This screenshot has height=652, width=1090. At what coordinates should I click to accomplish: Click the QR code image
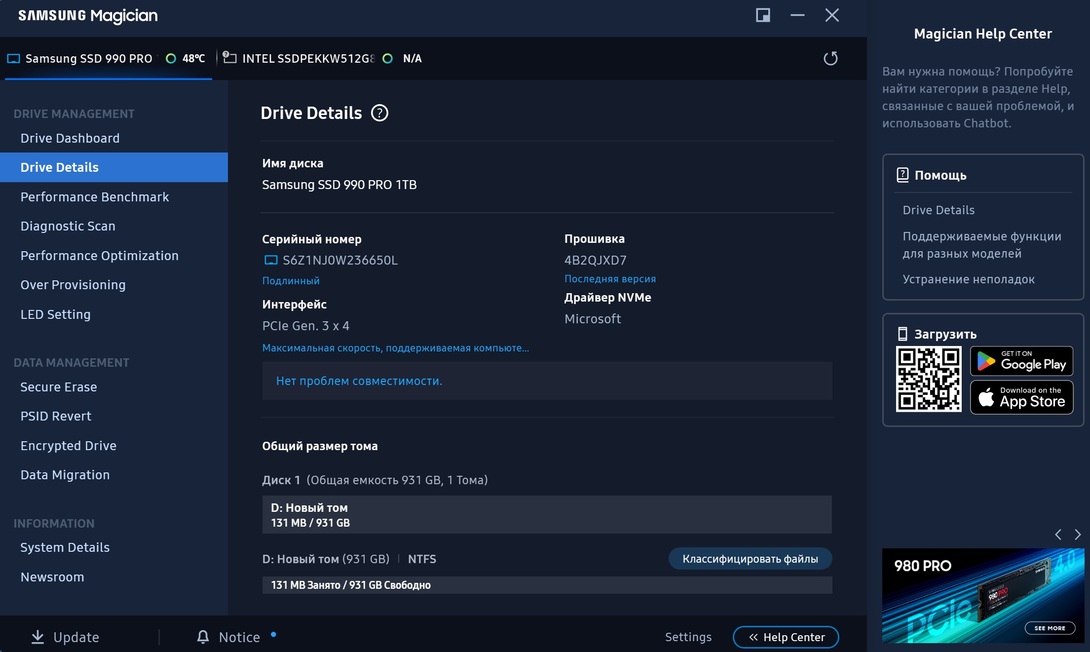[928, 380]
